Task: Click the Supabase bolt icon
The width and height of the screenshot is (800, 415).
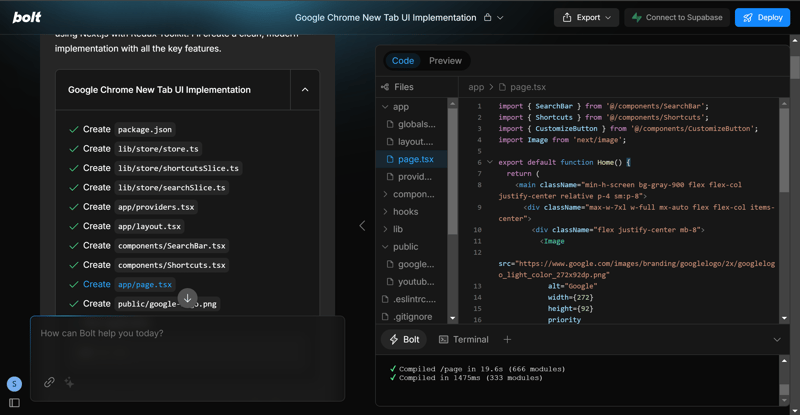Action: [x=636, y=17]
